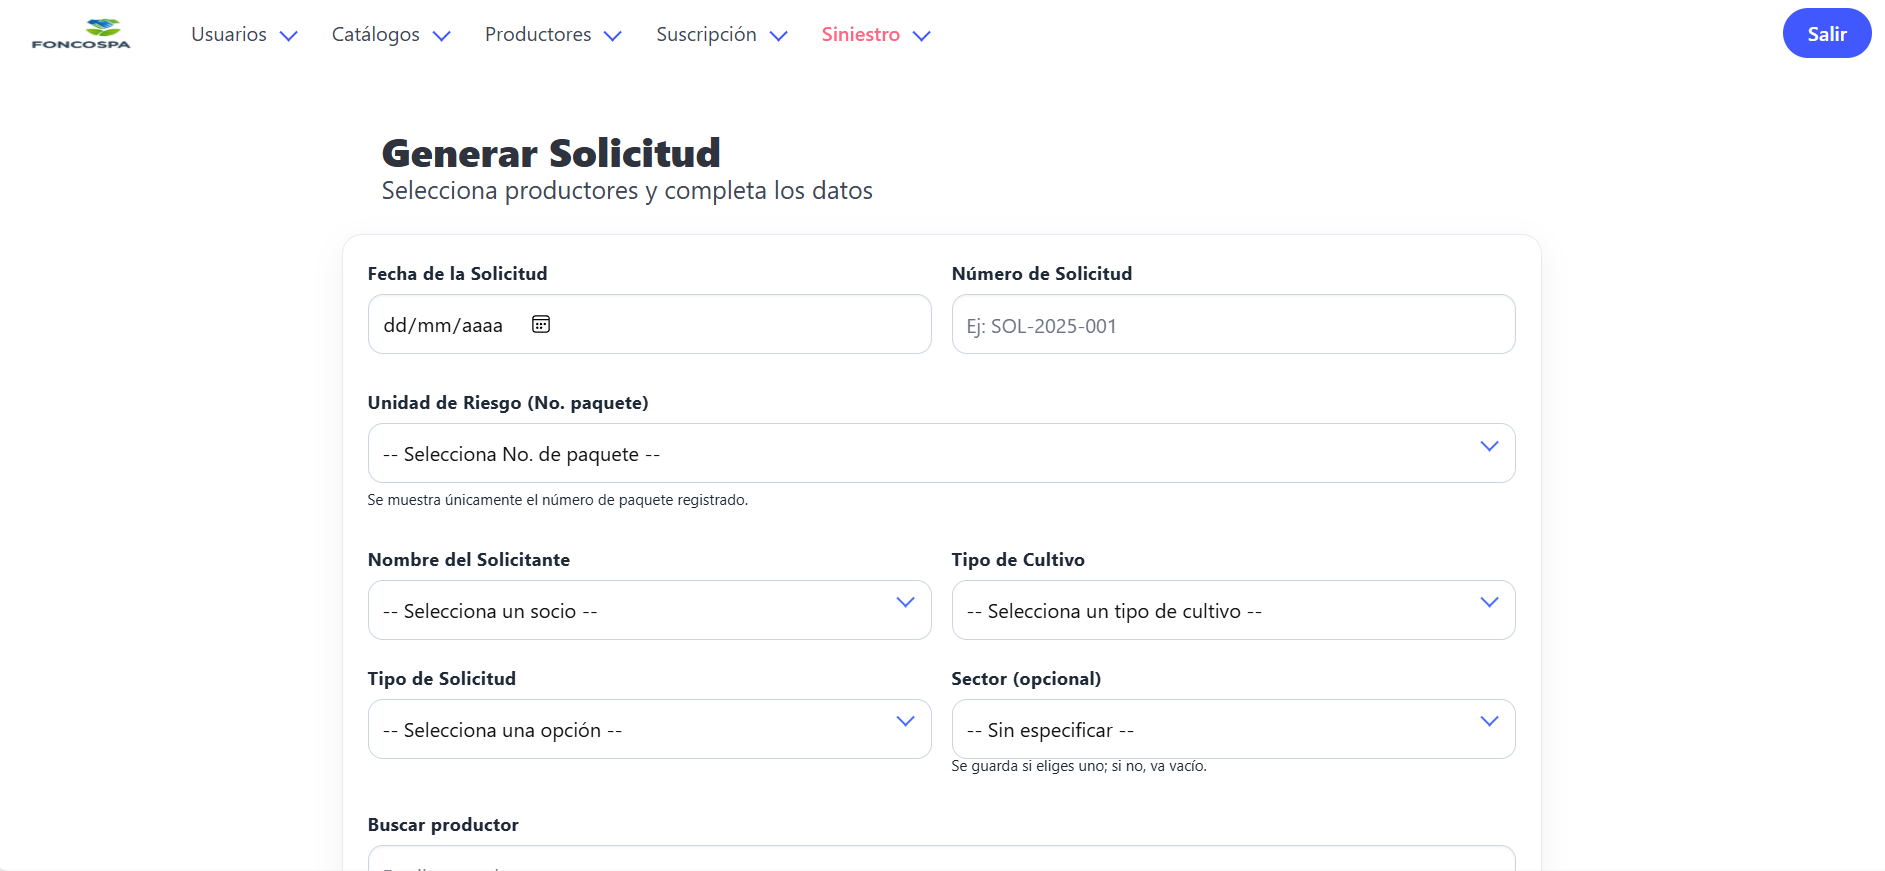
Task: Select Siniestro in the navigation bar
Action: click(860, 34)
